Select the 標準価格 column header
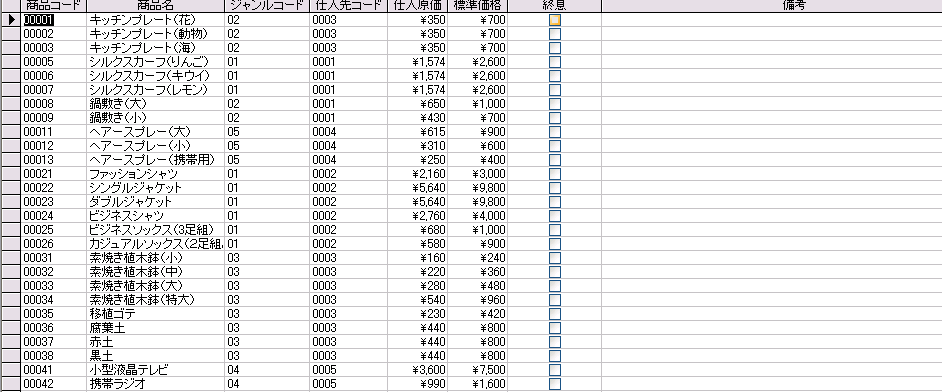Screen dimensions: 944x392 (477, 6)
